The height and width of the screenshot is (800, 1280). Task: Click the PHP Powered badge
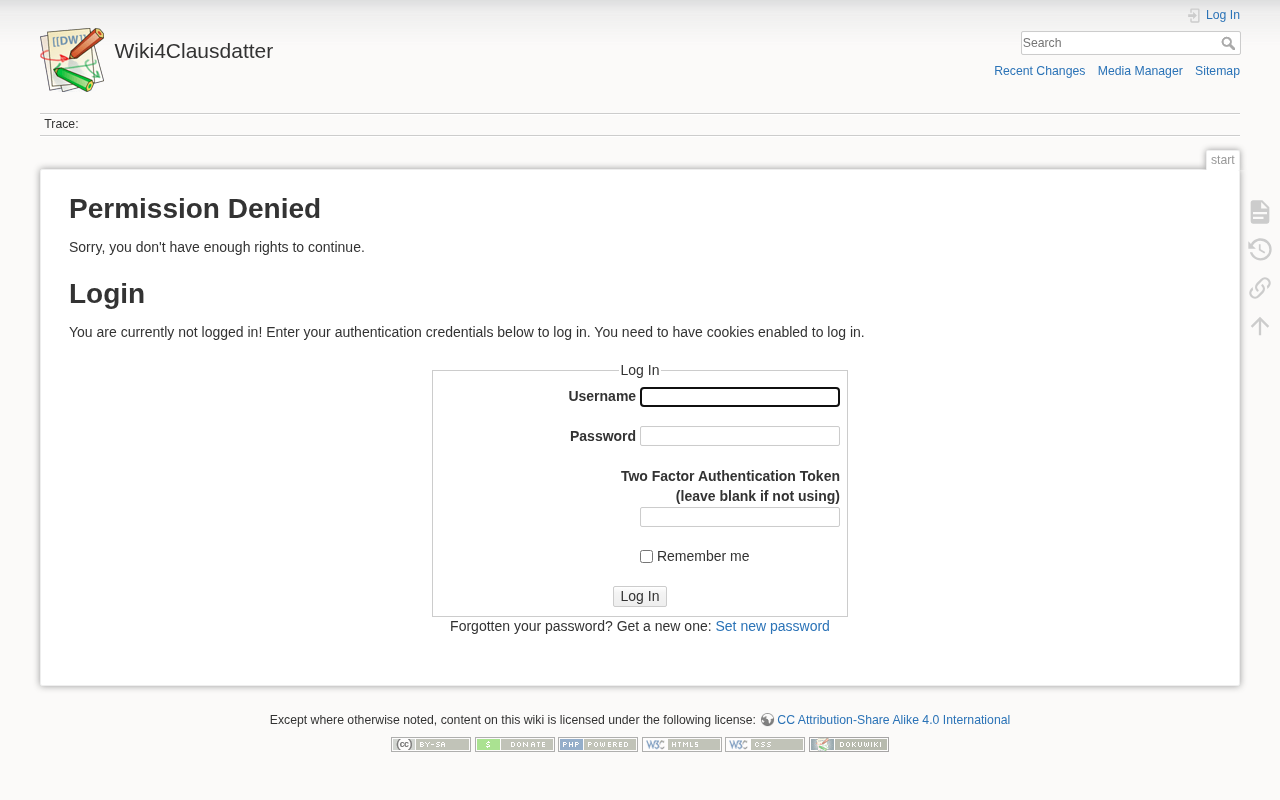(x=598, y=744)
